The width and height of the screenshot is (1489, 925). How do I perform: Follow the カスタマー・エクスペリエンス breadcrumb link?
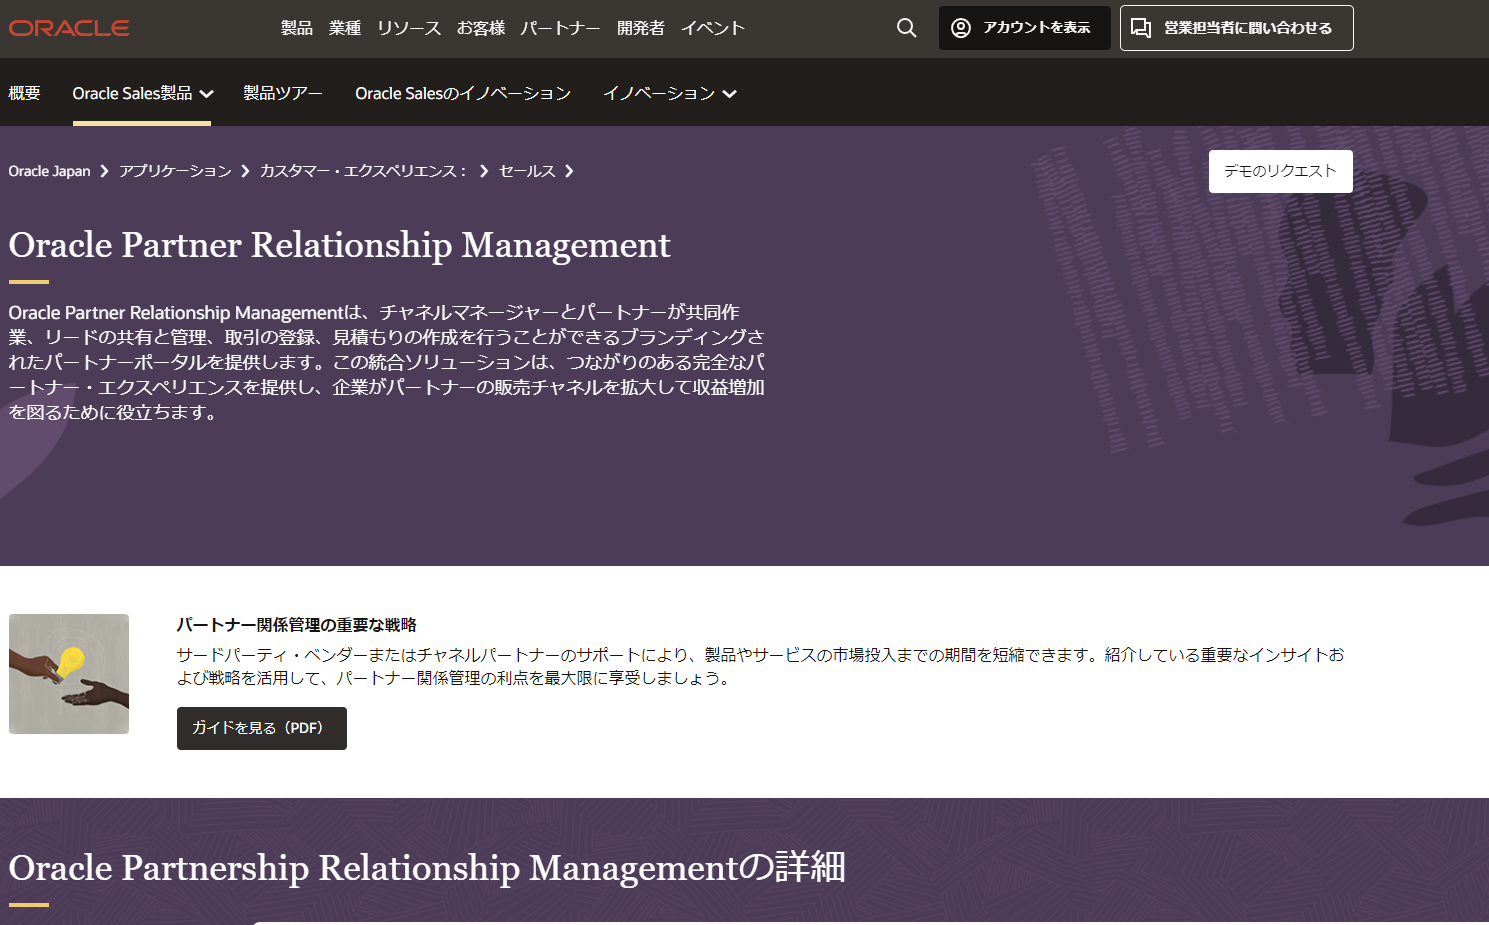[x=364, y=171]
